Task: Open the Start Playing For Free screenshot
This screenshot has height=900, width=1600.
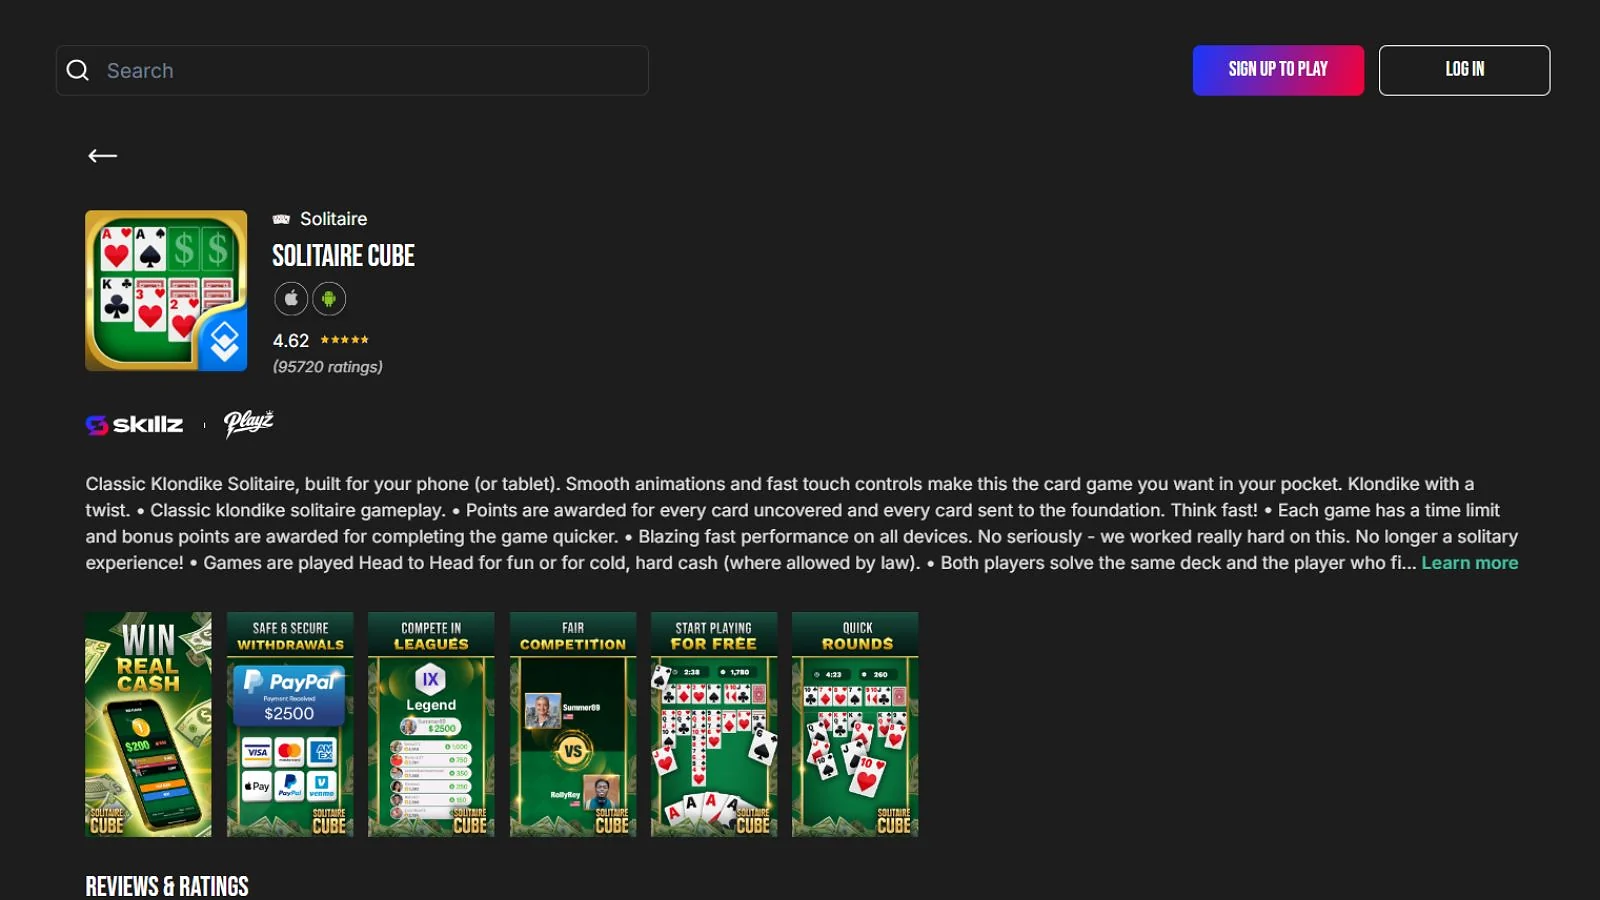Action: [714, 724]
